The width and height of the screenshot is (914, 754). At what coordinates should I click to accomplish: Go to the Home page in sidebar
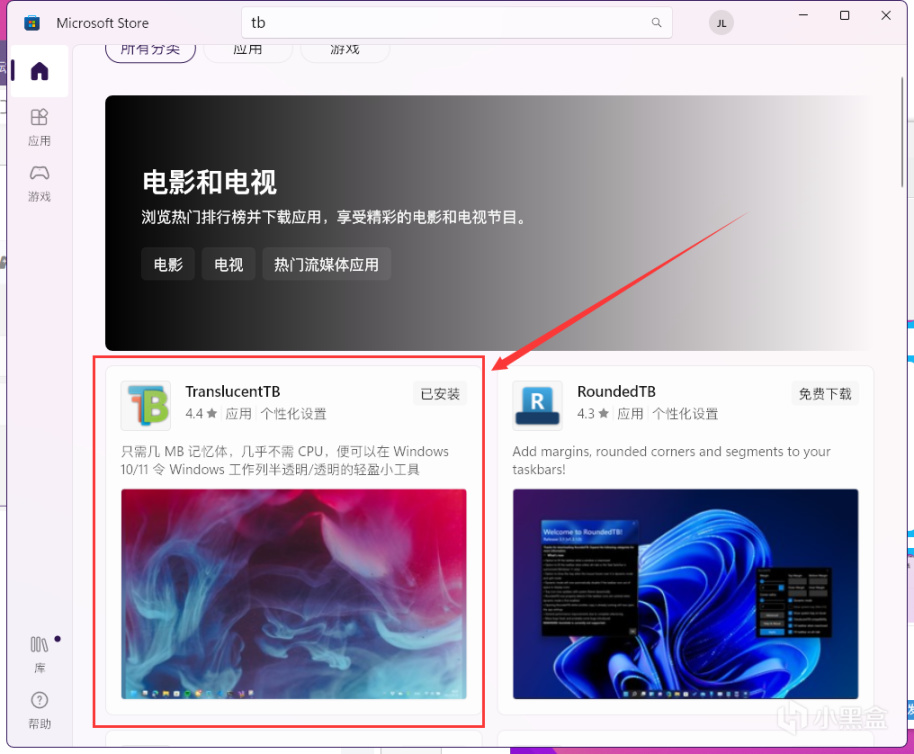(40, 71)
